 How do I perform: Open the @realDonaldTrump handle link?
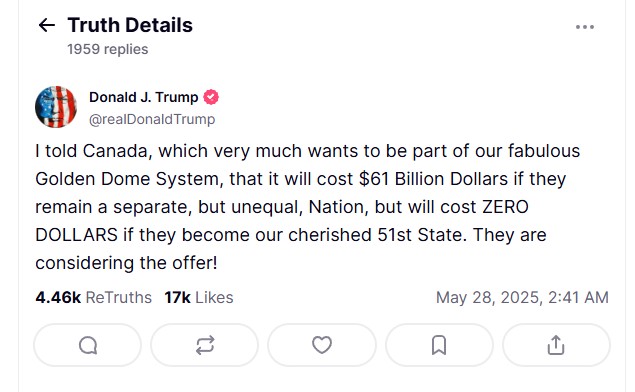[x=152, y=119]
